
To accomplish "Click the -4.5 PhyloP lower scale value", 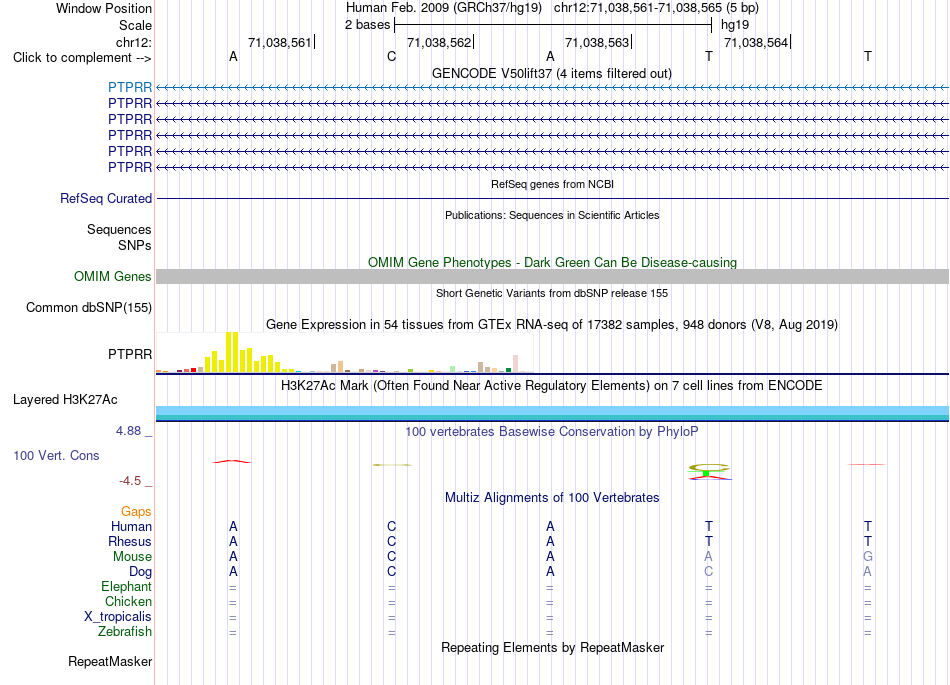I will point(130,481).
